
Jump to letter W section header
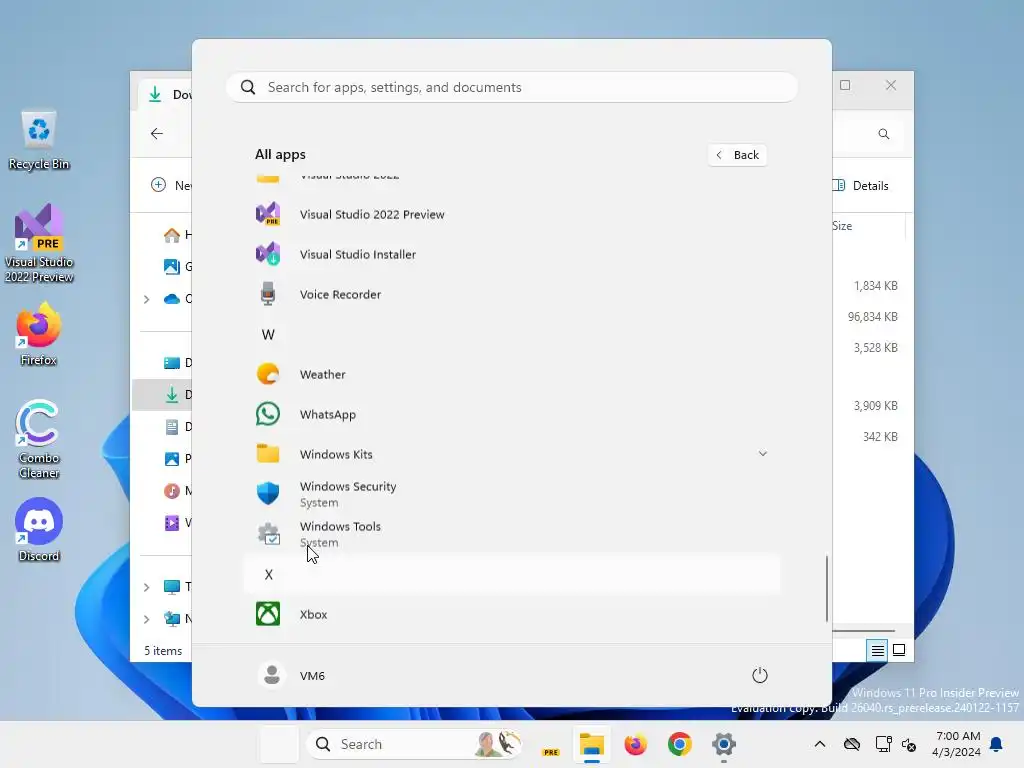coord(268,334)
